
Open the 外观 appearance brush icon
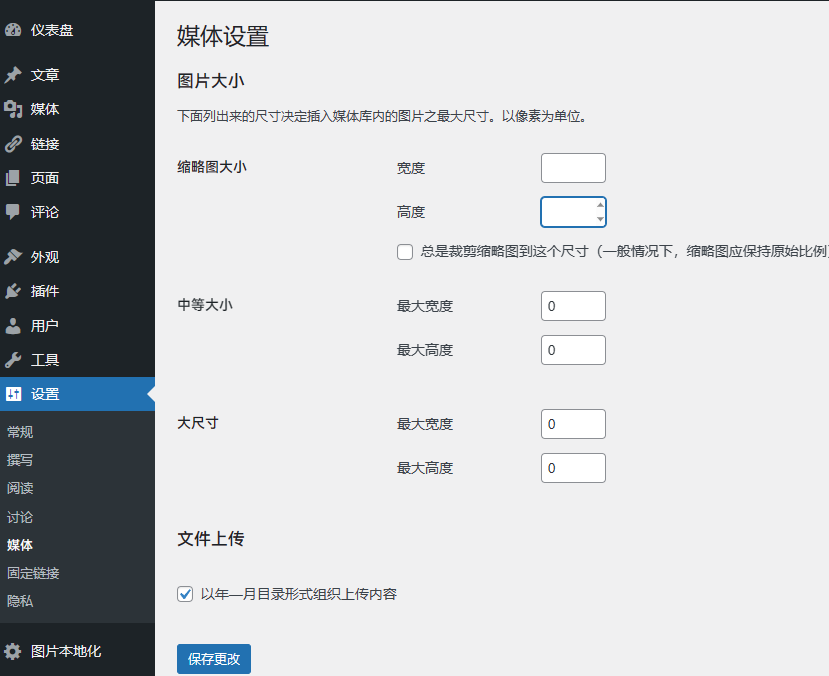click(14, 256)
